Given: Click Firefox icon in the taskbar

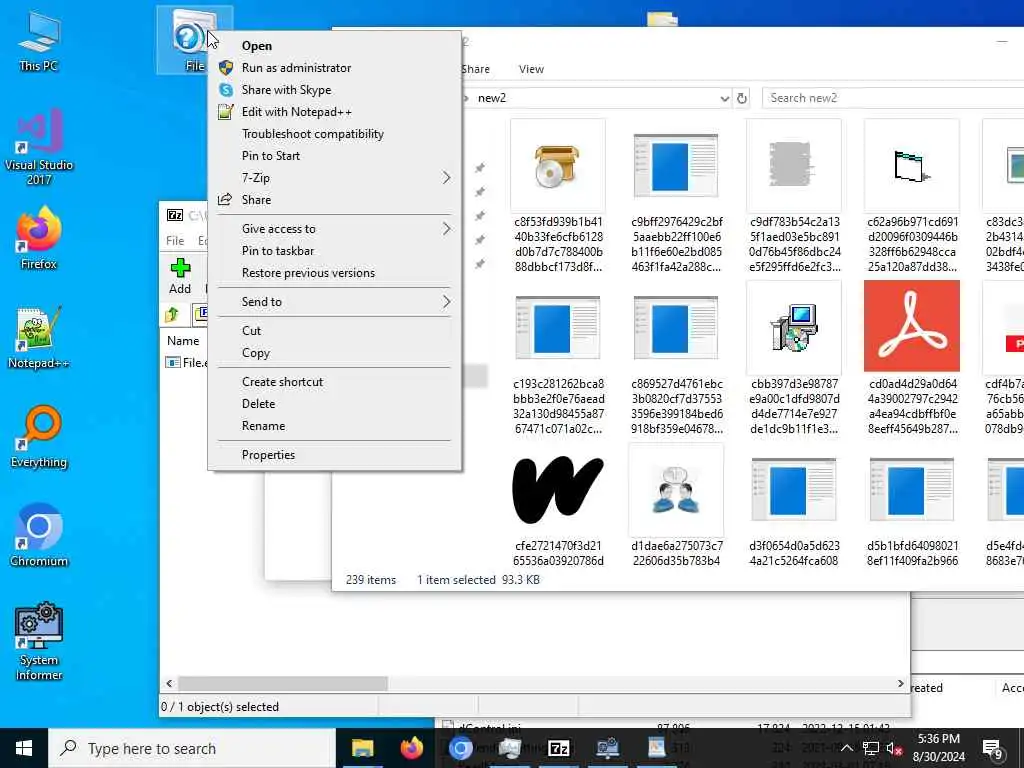Looking at the screenshot, I should (411, 748).
